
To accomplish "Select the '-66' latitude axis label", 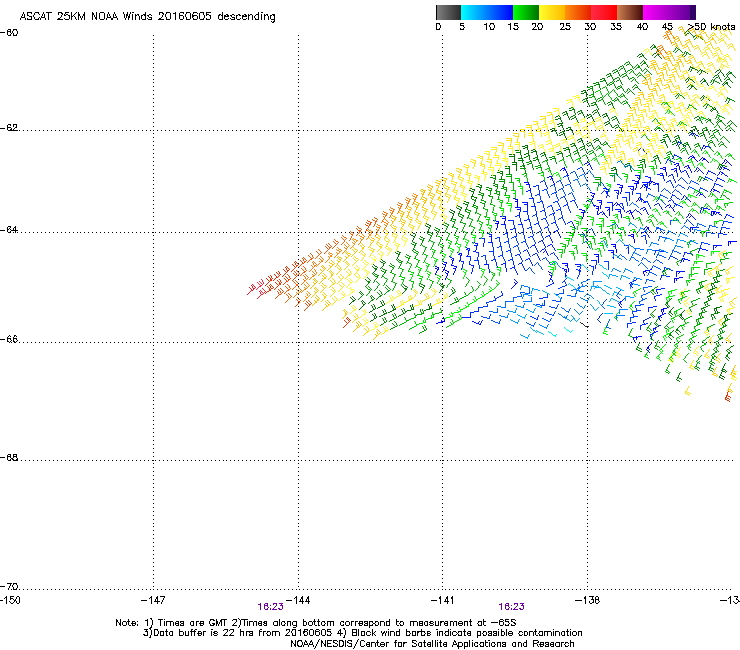I will point(9,339).
